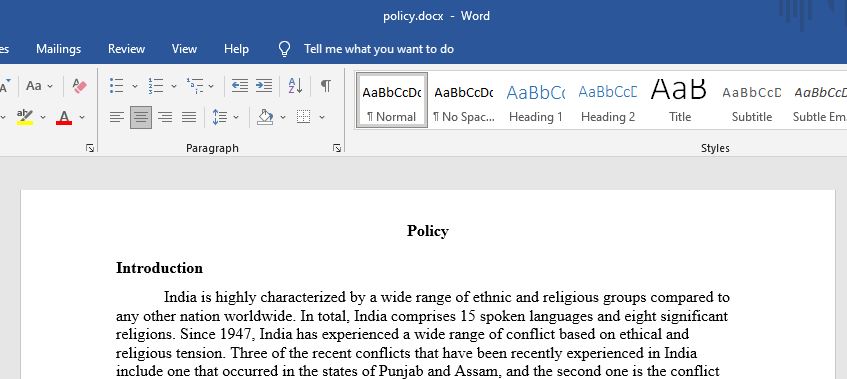Open the Review tab
The height and width of the screenshot is (379, 847).
pyautogui.click(x=126, y=49)
